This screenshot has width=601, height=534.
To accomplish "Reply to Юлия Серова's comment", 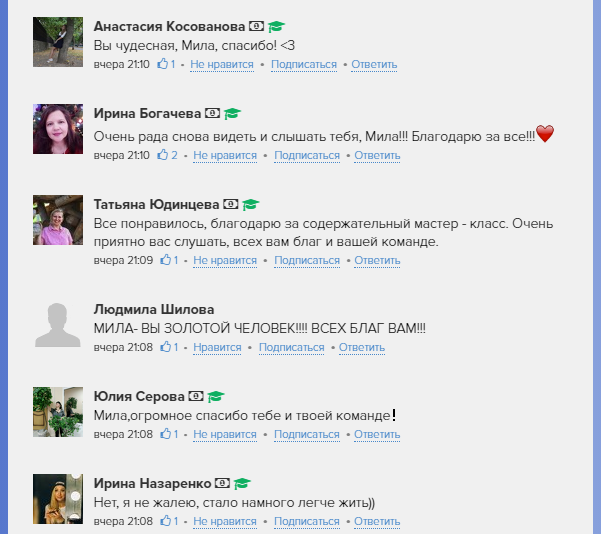I will click(x=377, y=434).
